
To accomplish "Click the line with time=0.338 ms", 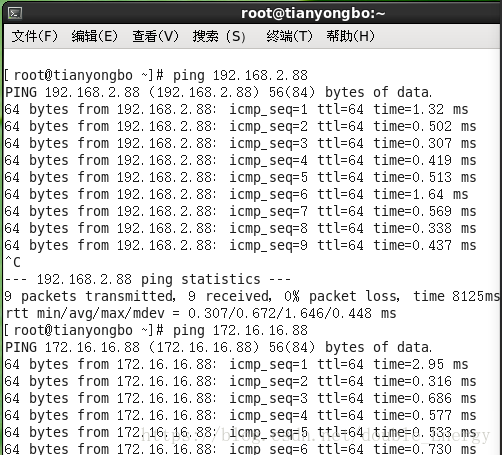I will (x=240, y=228).
